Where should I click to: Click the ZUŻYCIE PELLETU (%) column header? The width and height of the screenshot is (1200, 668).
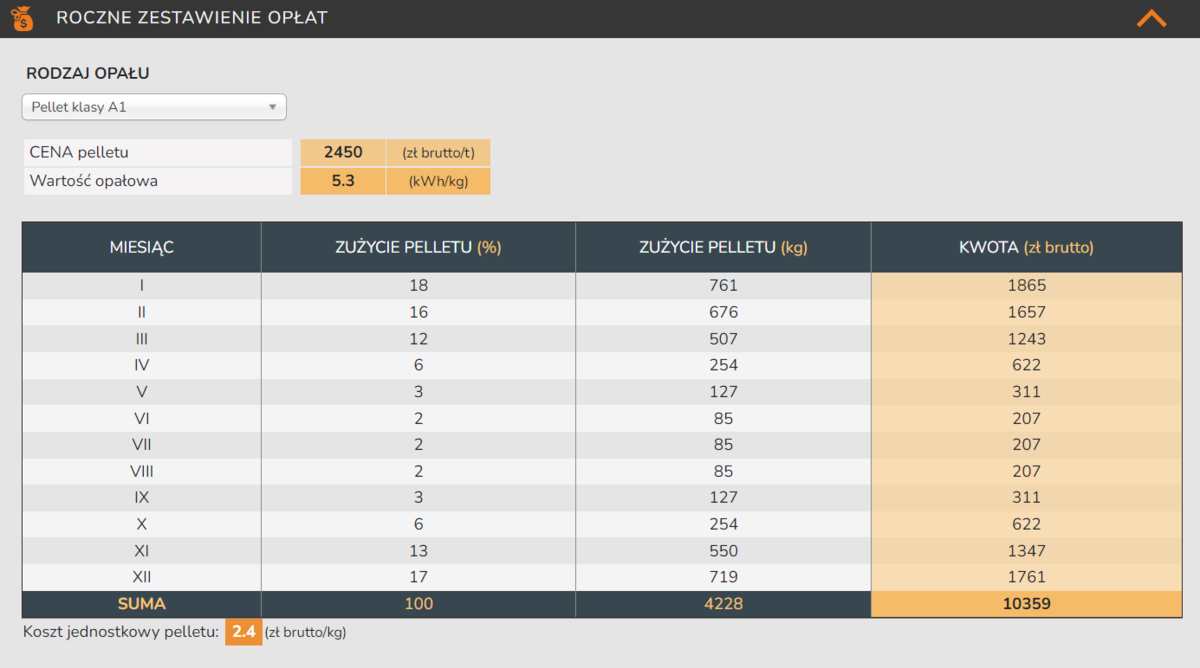click(418, 247)
